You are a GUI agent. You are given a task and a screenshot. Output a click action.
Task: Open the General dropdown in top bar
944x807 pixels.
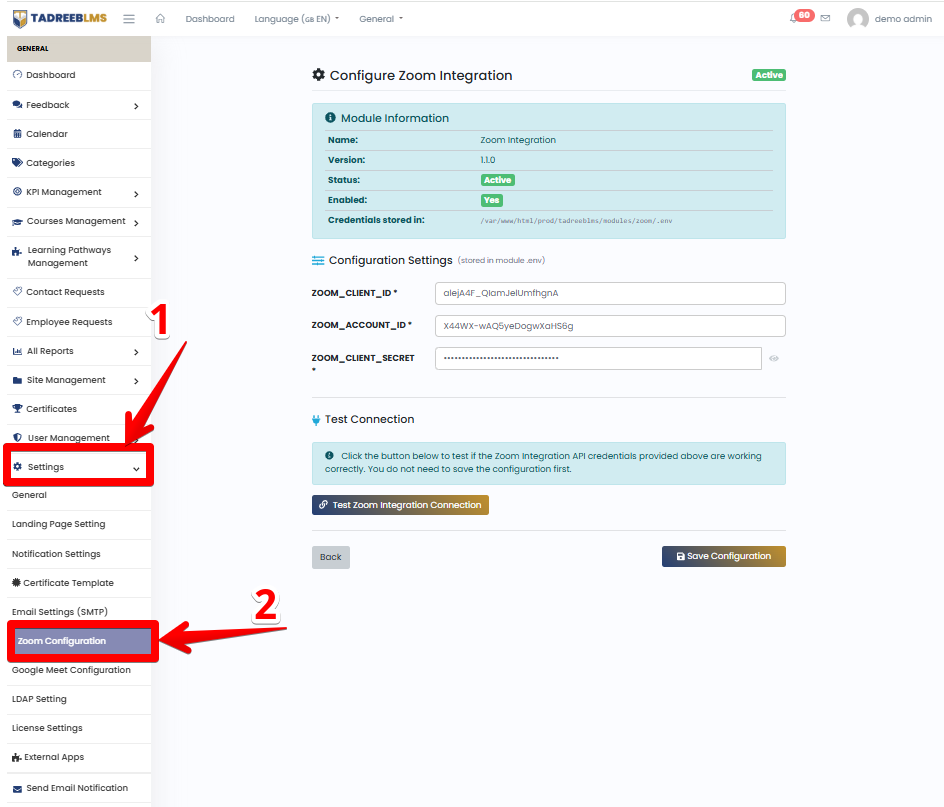pos(381,19)
